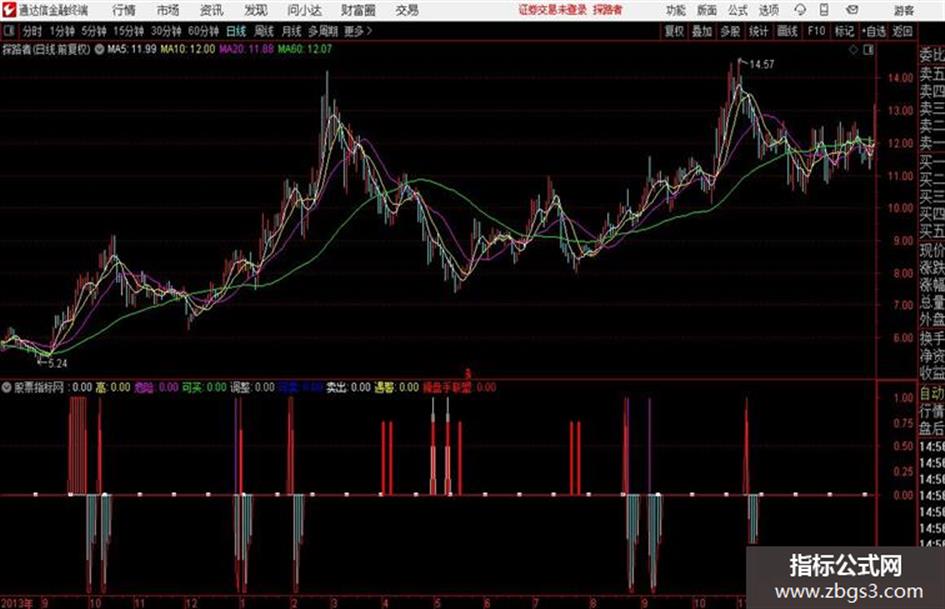Expand the 探路者 main chart indicator dropdown arrow
This screenshot has height=609, width=945.
click(x=99, y=49)
